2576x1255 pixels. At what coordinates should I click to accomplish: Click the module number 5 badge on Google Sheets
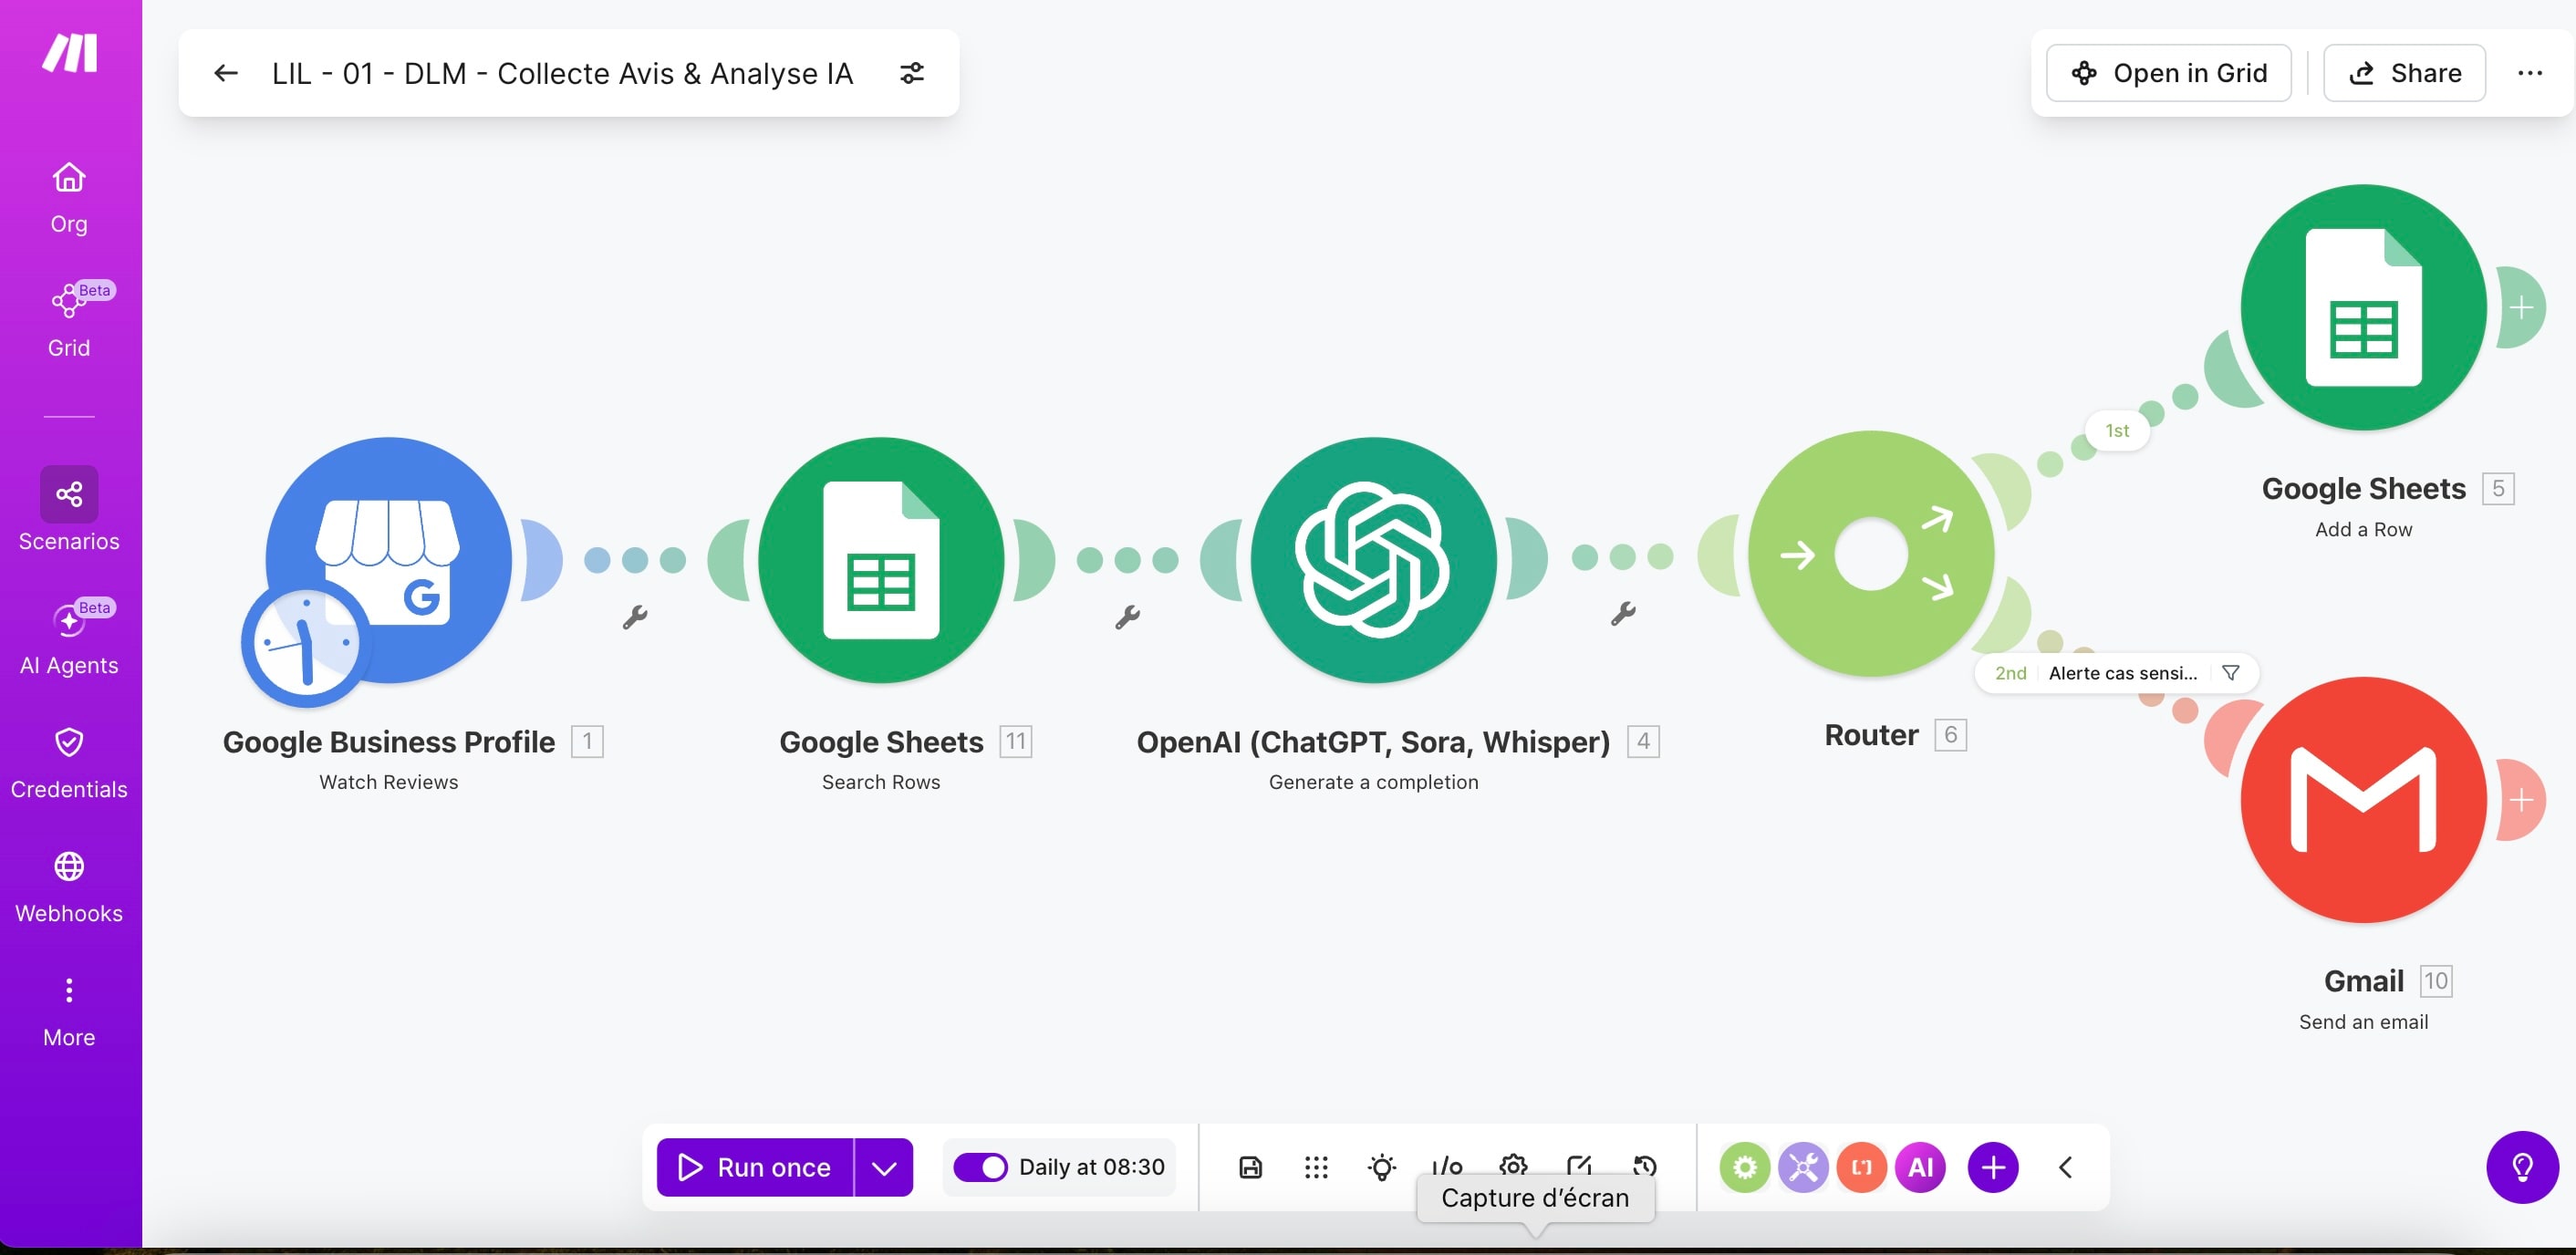[x=2498, y=489]
